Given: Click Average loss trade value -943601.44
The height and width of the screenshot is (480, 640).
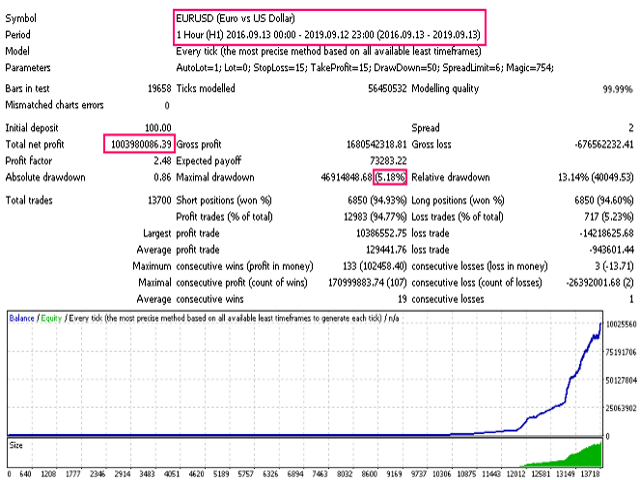Looking at the screenshot, I should [611, 250].
